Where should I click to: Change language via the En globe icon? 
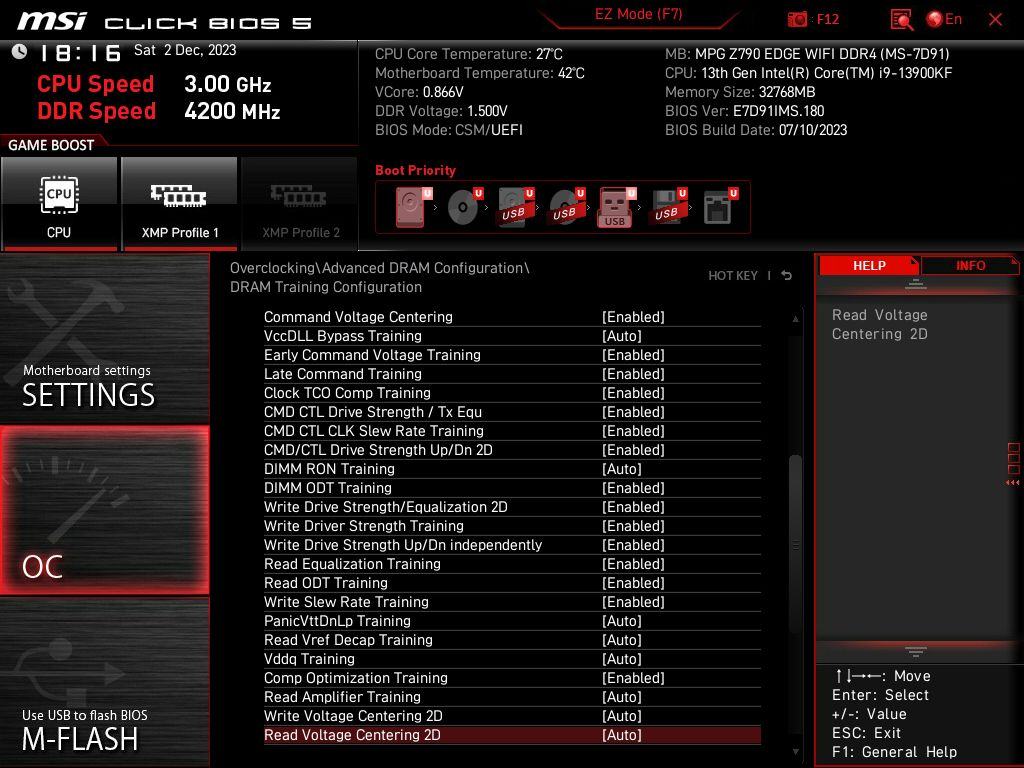coord(944,20)
